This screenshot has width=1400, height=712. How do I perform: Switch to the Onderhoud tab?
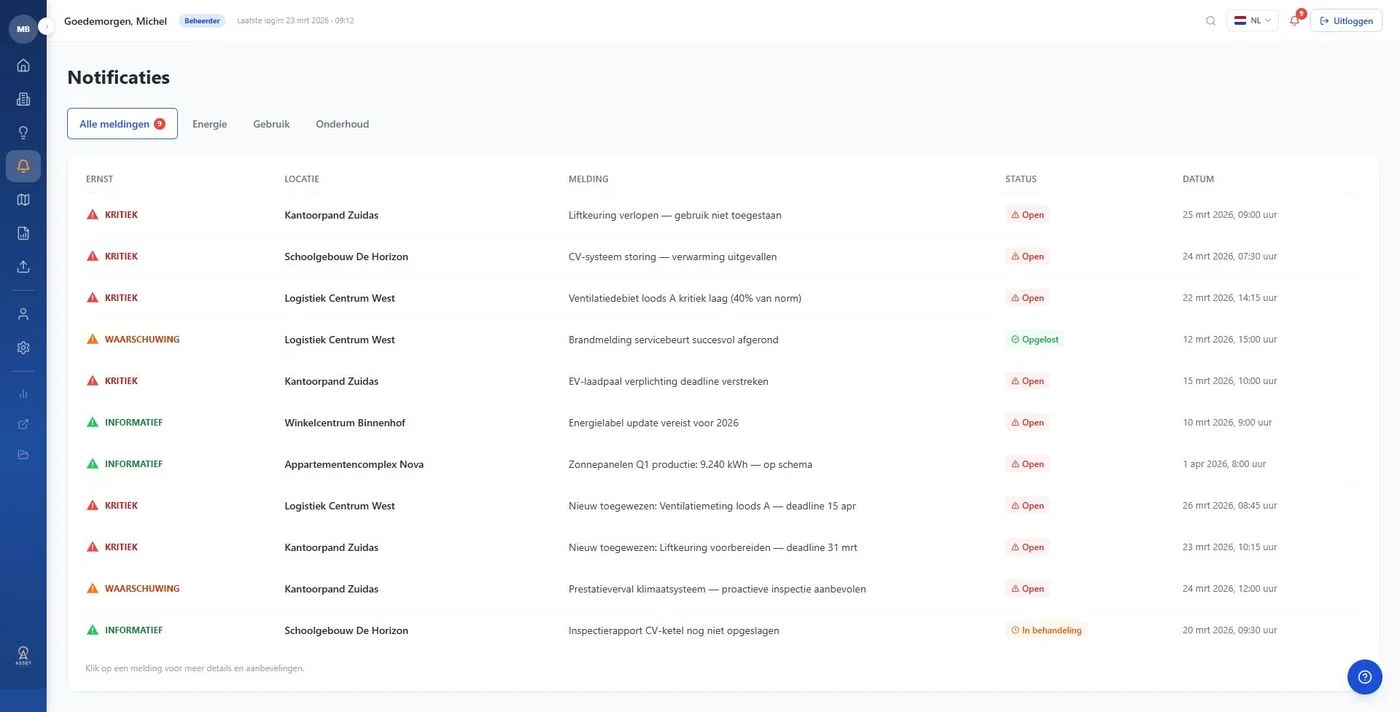(342, 124)
